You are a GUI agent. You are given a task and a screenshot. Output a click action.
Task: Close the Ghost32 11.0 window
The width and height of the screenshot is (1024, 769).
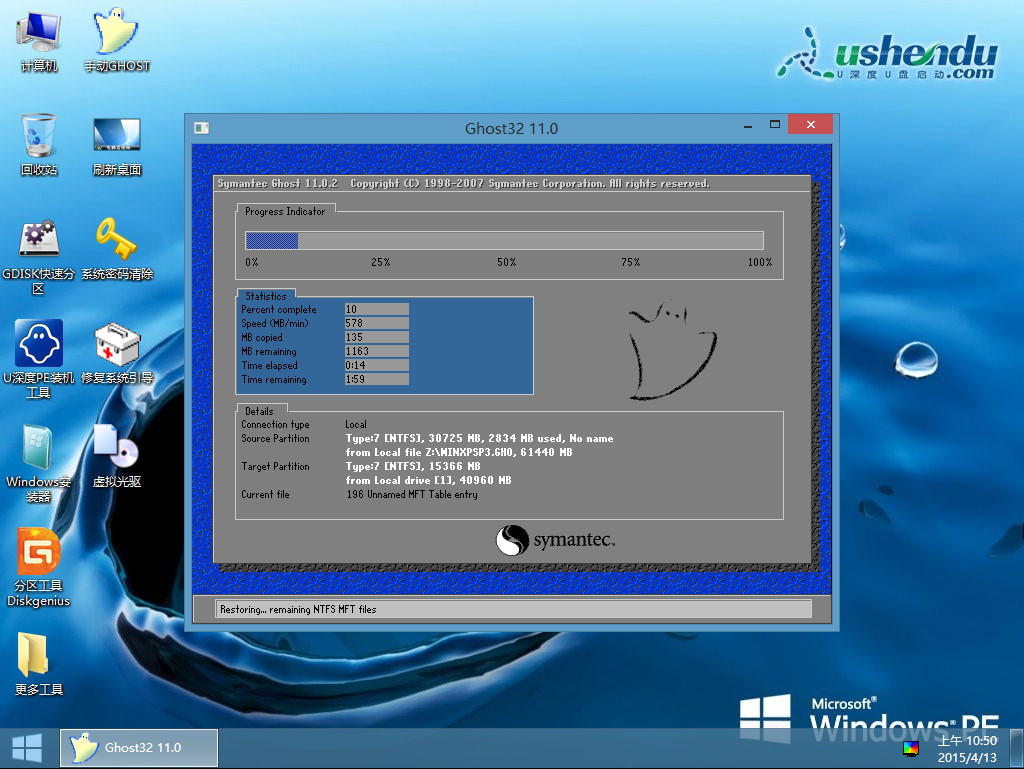coord(810,125)
